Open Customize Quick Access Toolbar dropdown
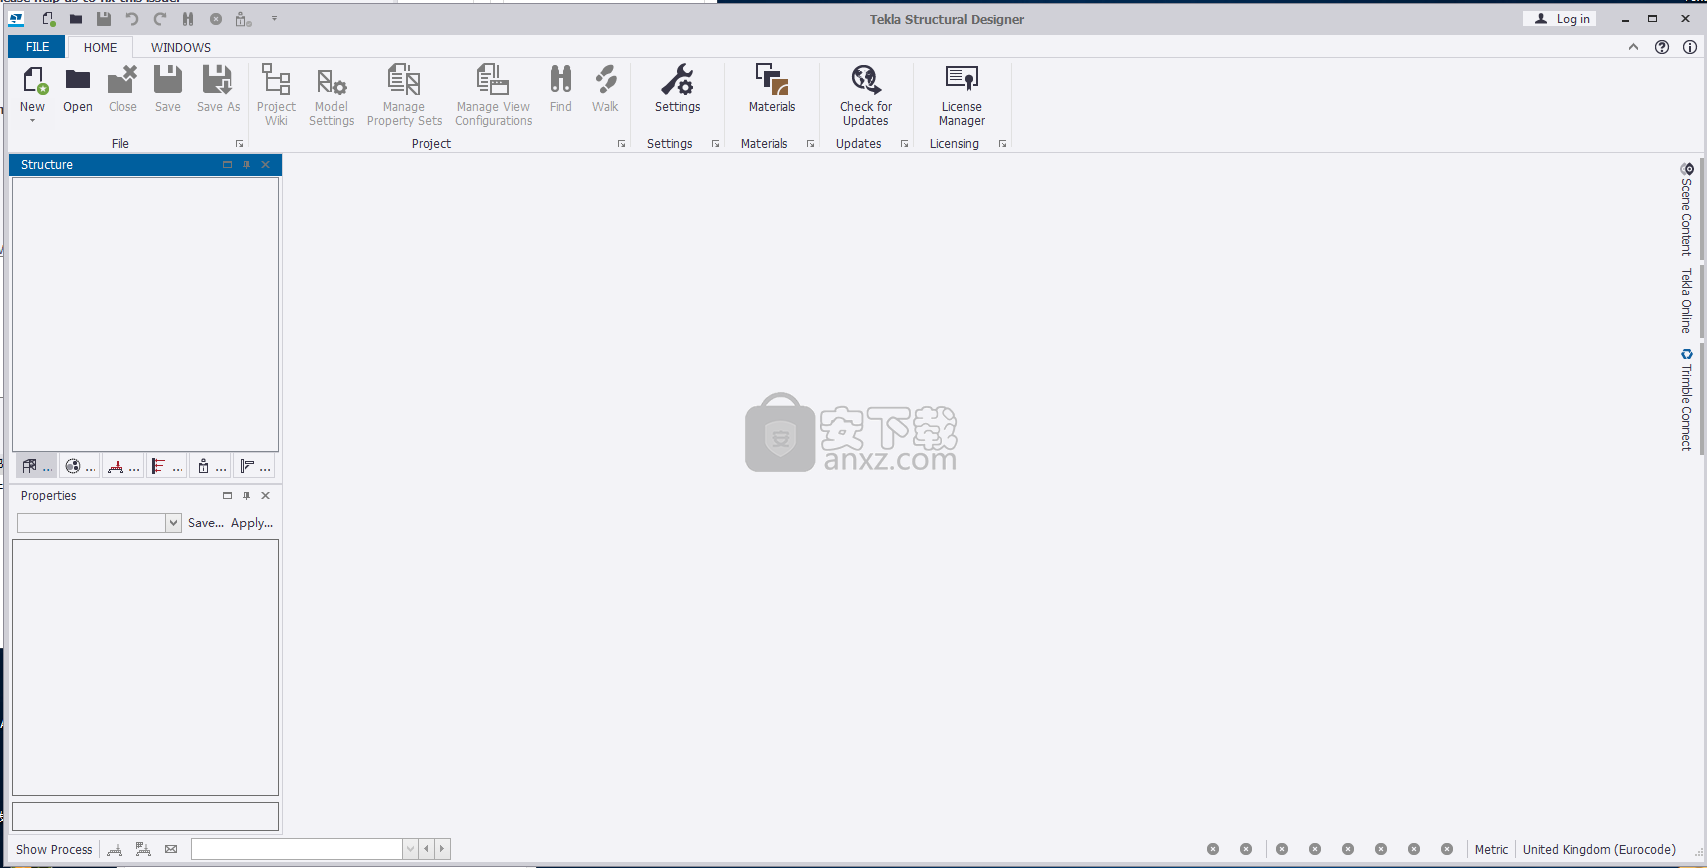This screenshot has height=868, width=1707. [x=274, y=19]
